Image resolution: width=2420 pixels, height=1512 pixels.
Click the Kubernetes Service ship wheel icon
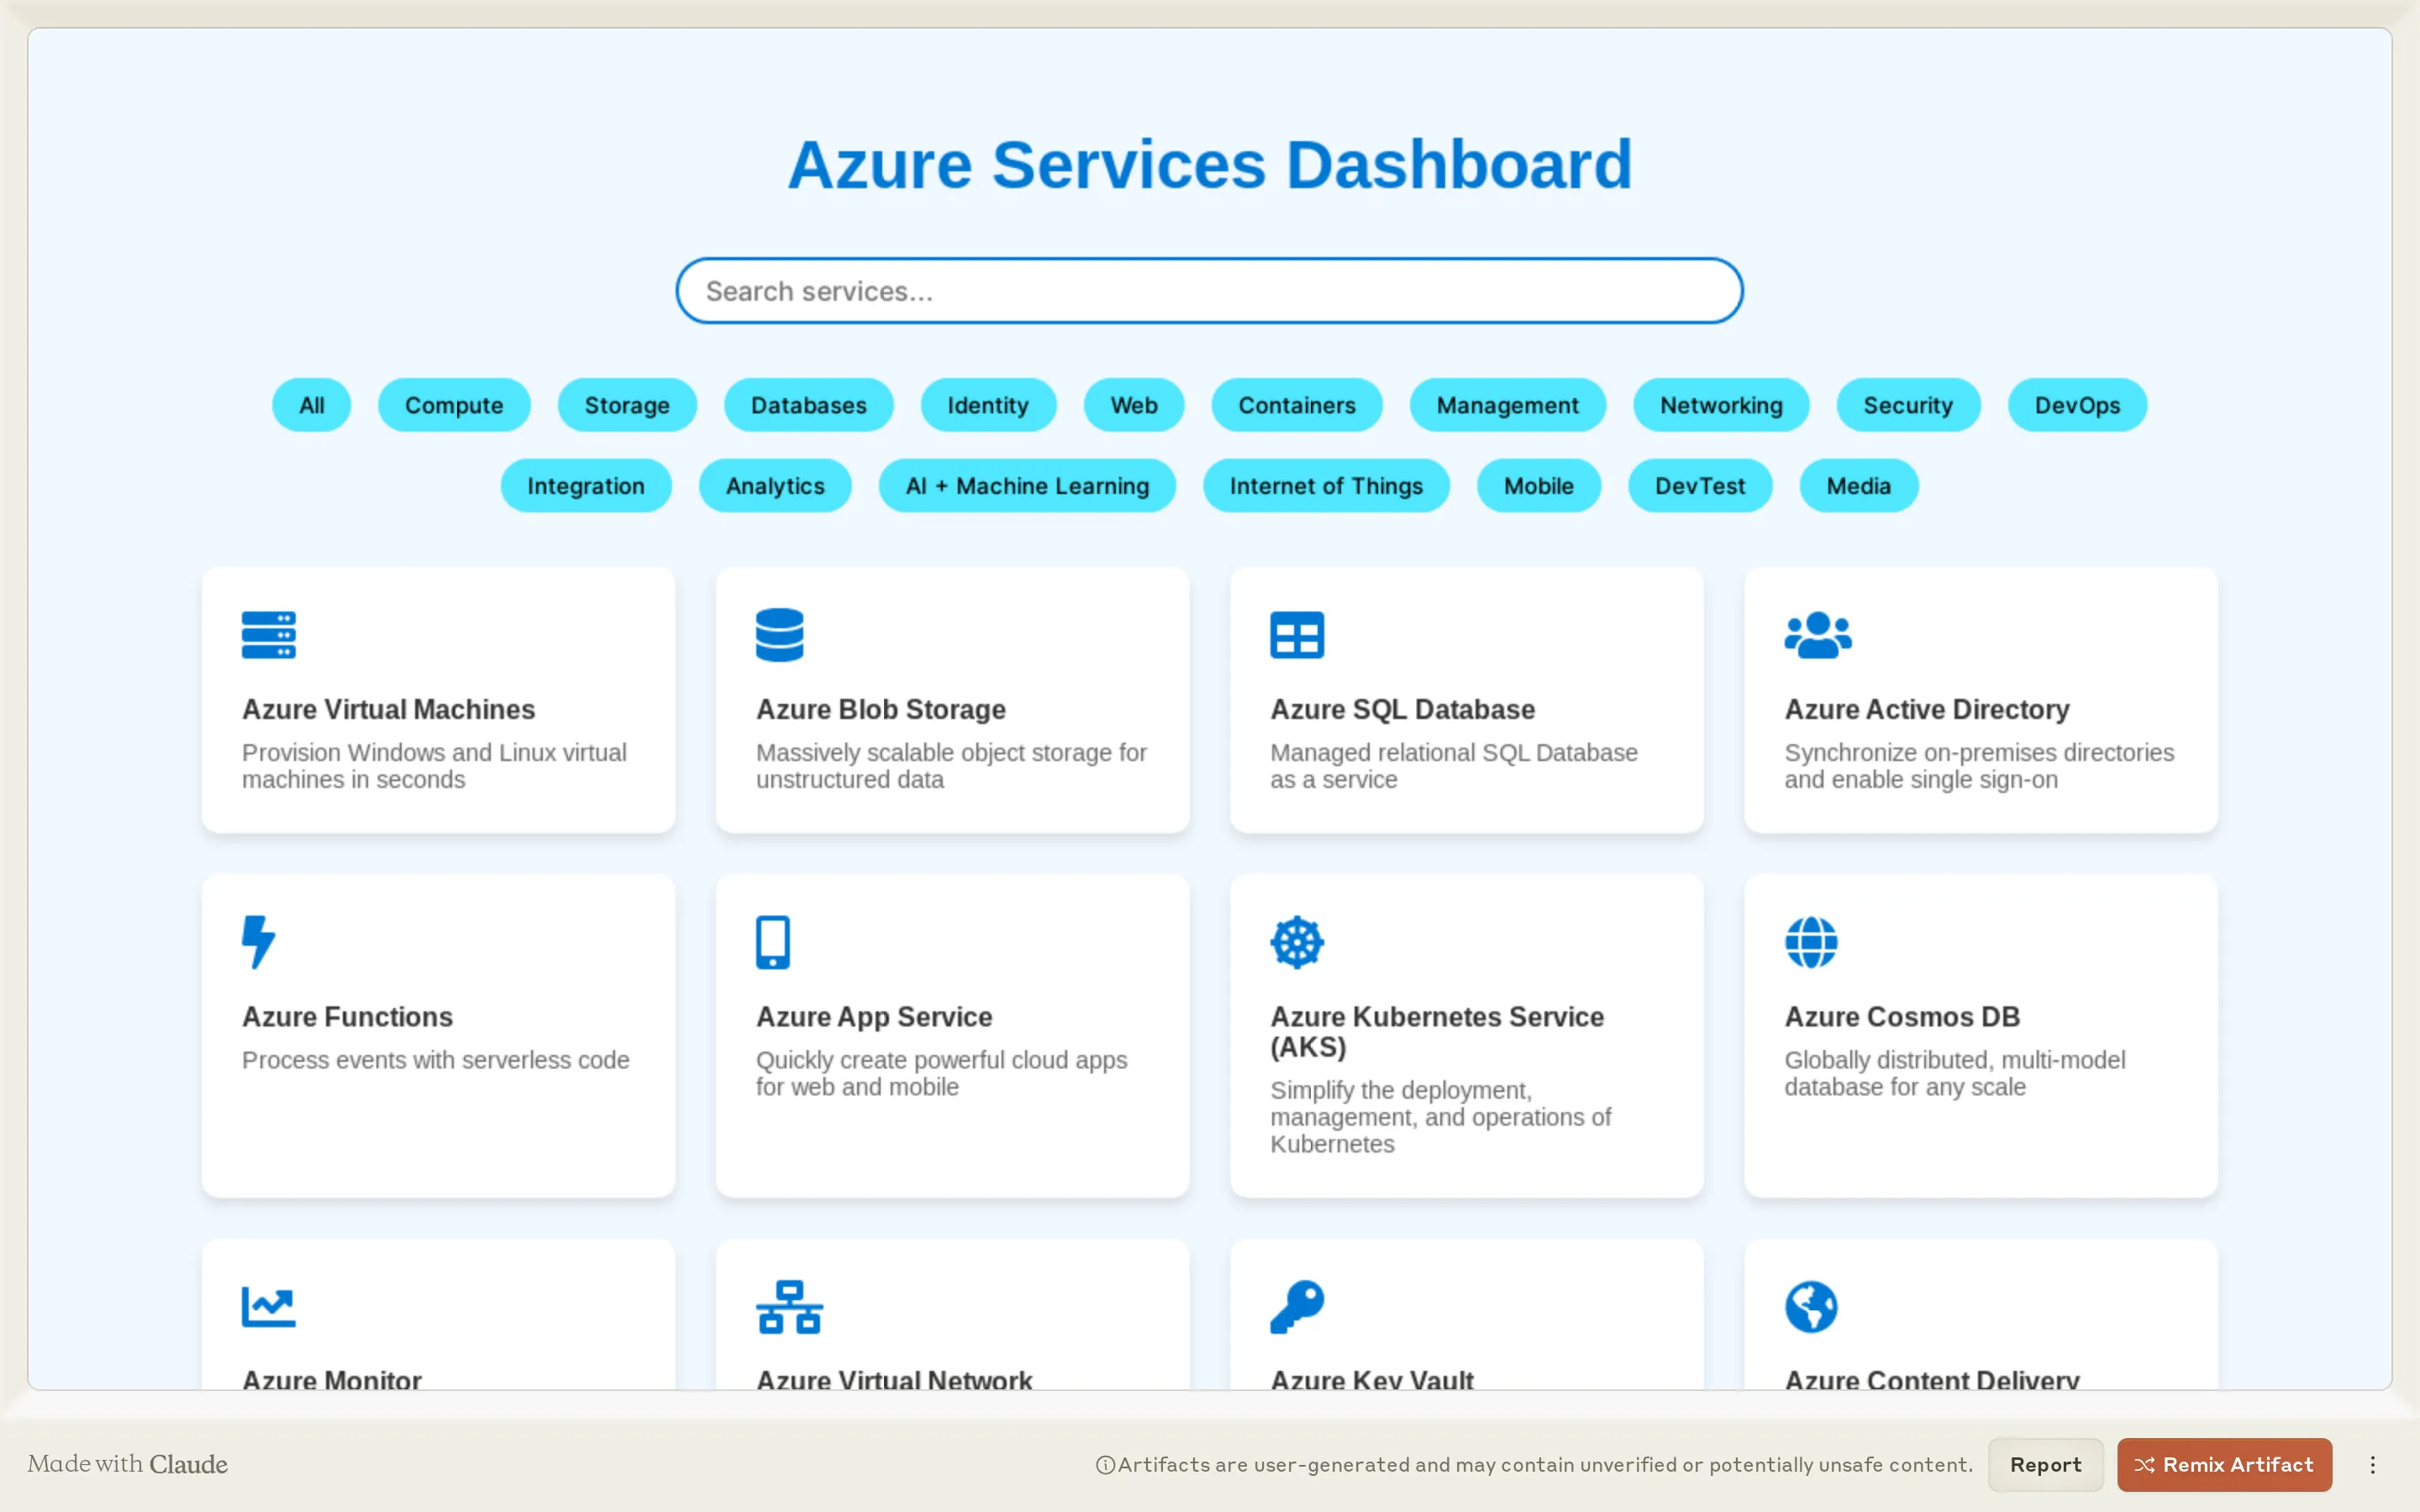pyautogui.click(x=1297, y=941)
